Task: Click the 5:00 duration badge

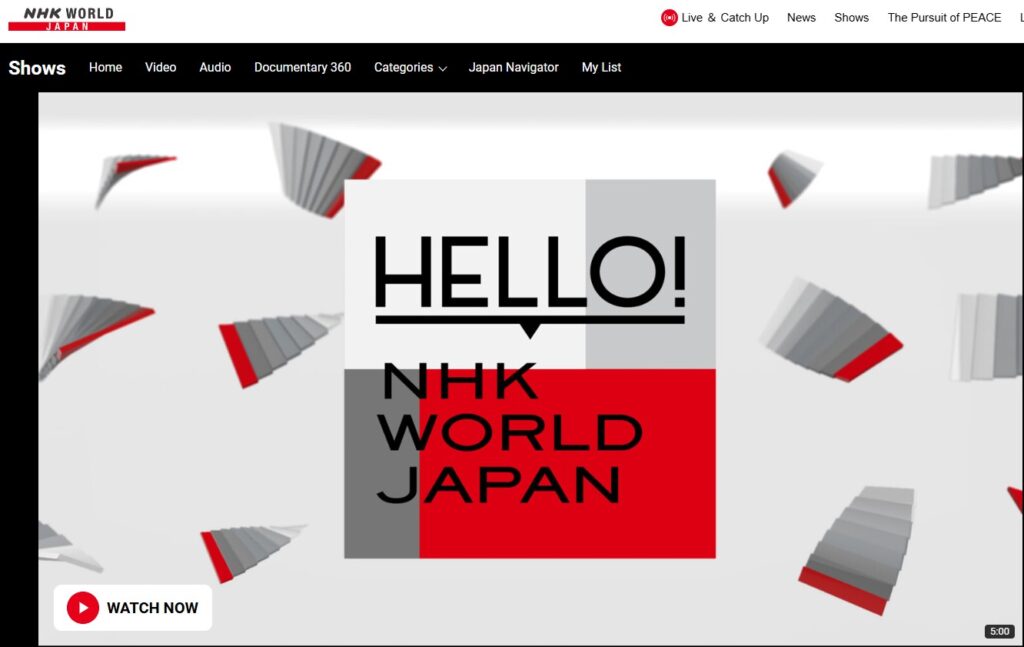Action: (x=998, y=631)
